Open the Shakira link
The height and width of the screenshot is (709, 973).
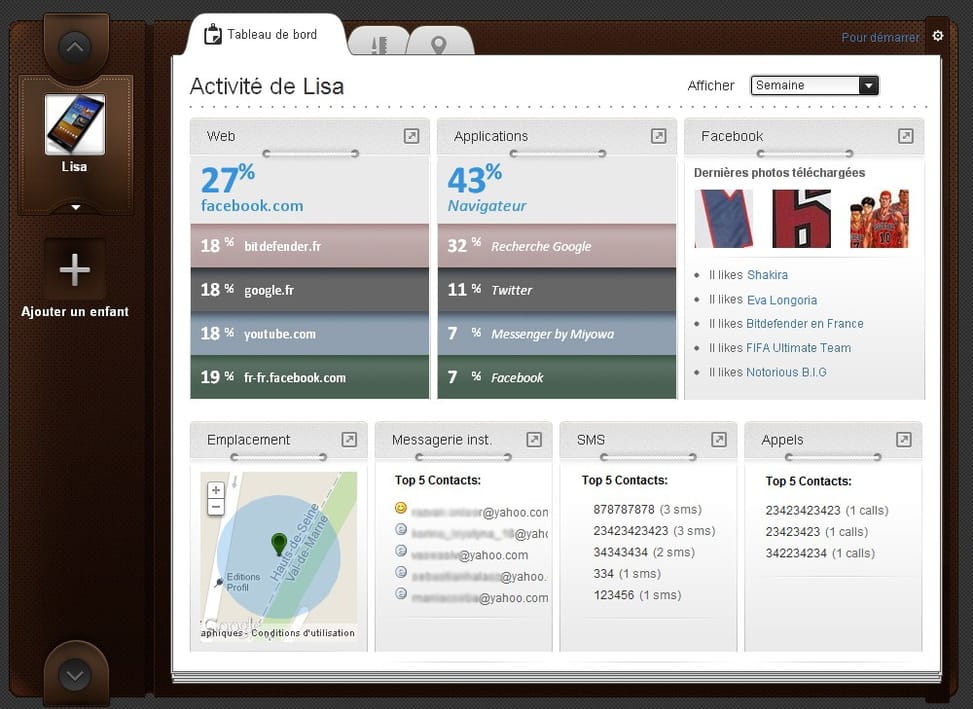coord(767,275)
